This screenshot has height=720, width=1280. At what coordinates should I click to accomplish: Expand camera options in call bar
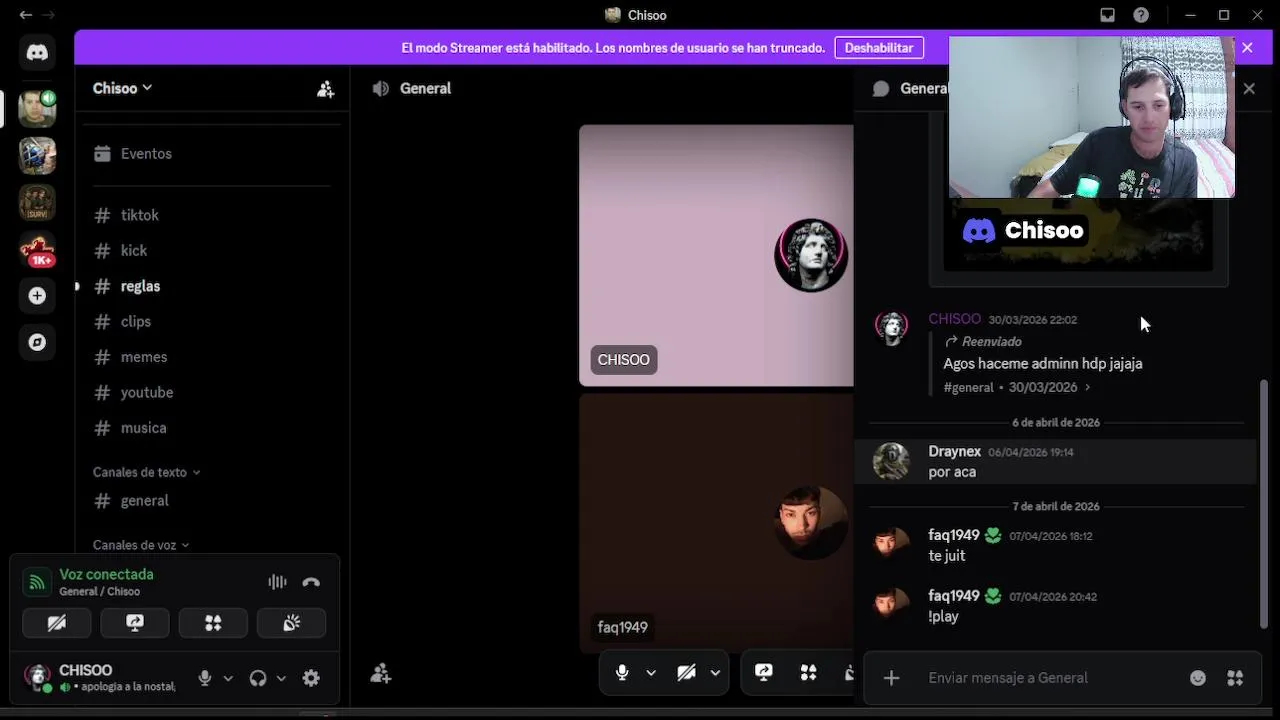pyautogui.click(x=715, y=673)
